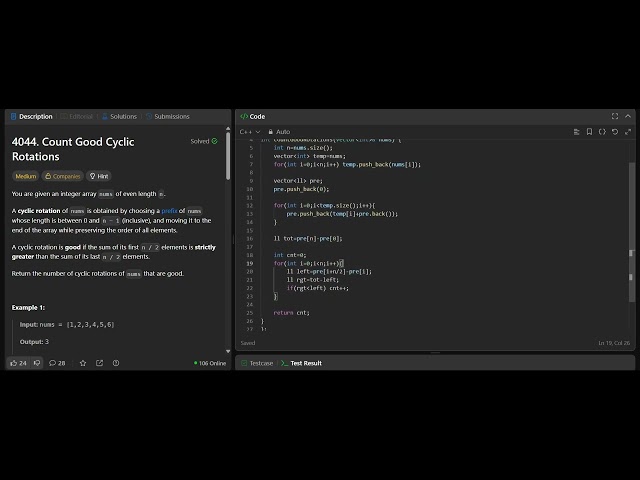Open the Test Result tab
Screen dimensions: 640x480
pos(301,363)
